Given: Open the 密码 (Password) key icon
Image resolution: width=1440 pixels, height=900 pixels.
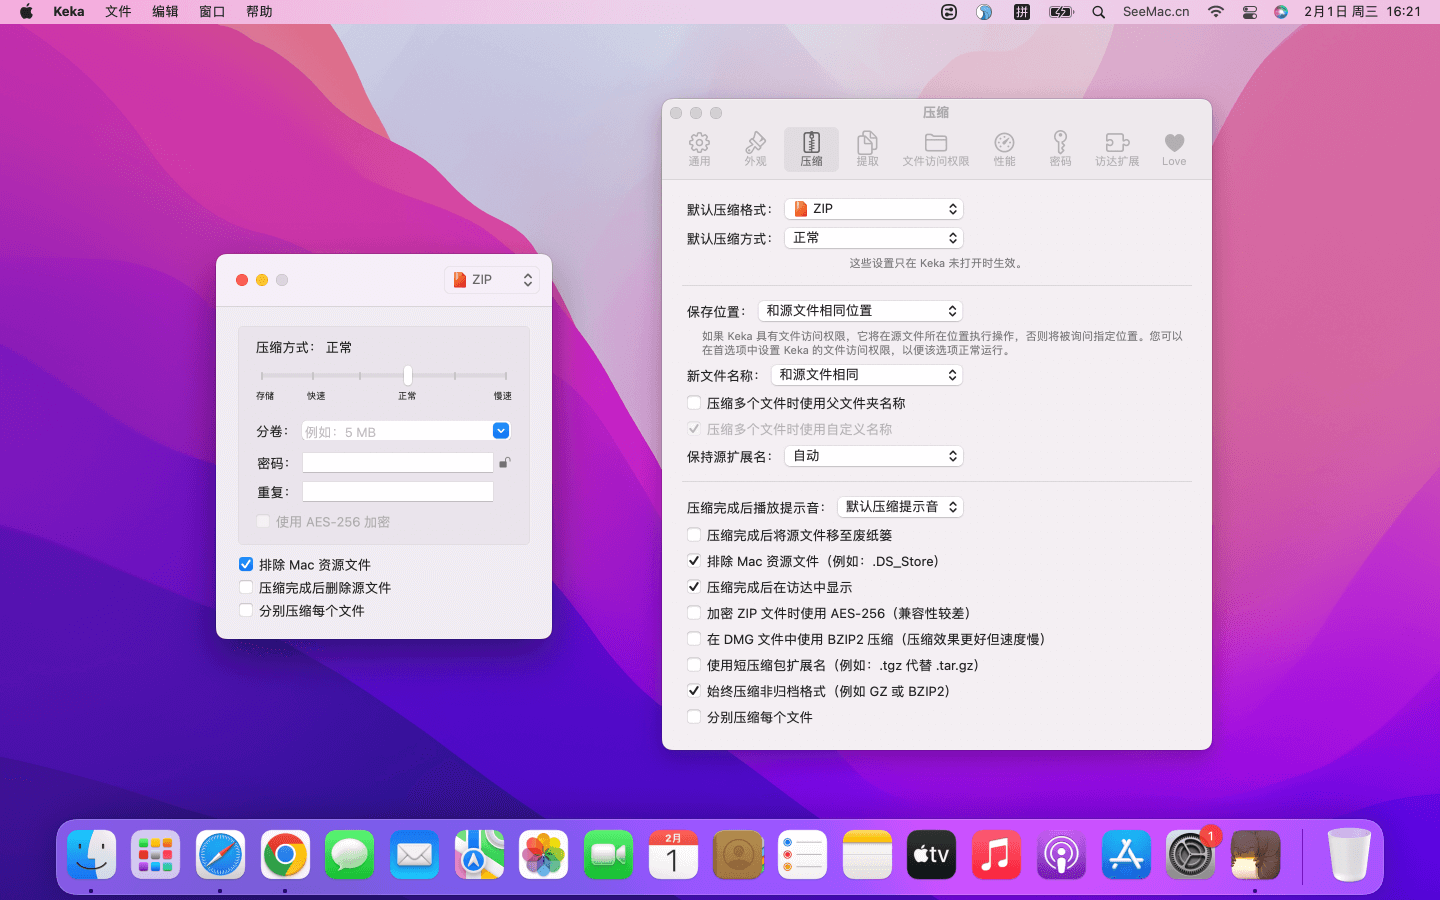Looking at the screenshot, I should [x=1060, y=148].
